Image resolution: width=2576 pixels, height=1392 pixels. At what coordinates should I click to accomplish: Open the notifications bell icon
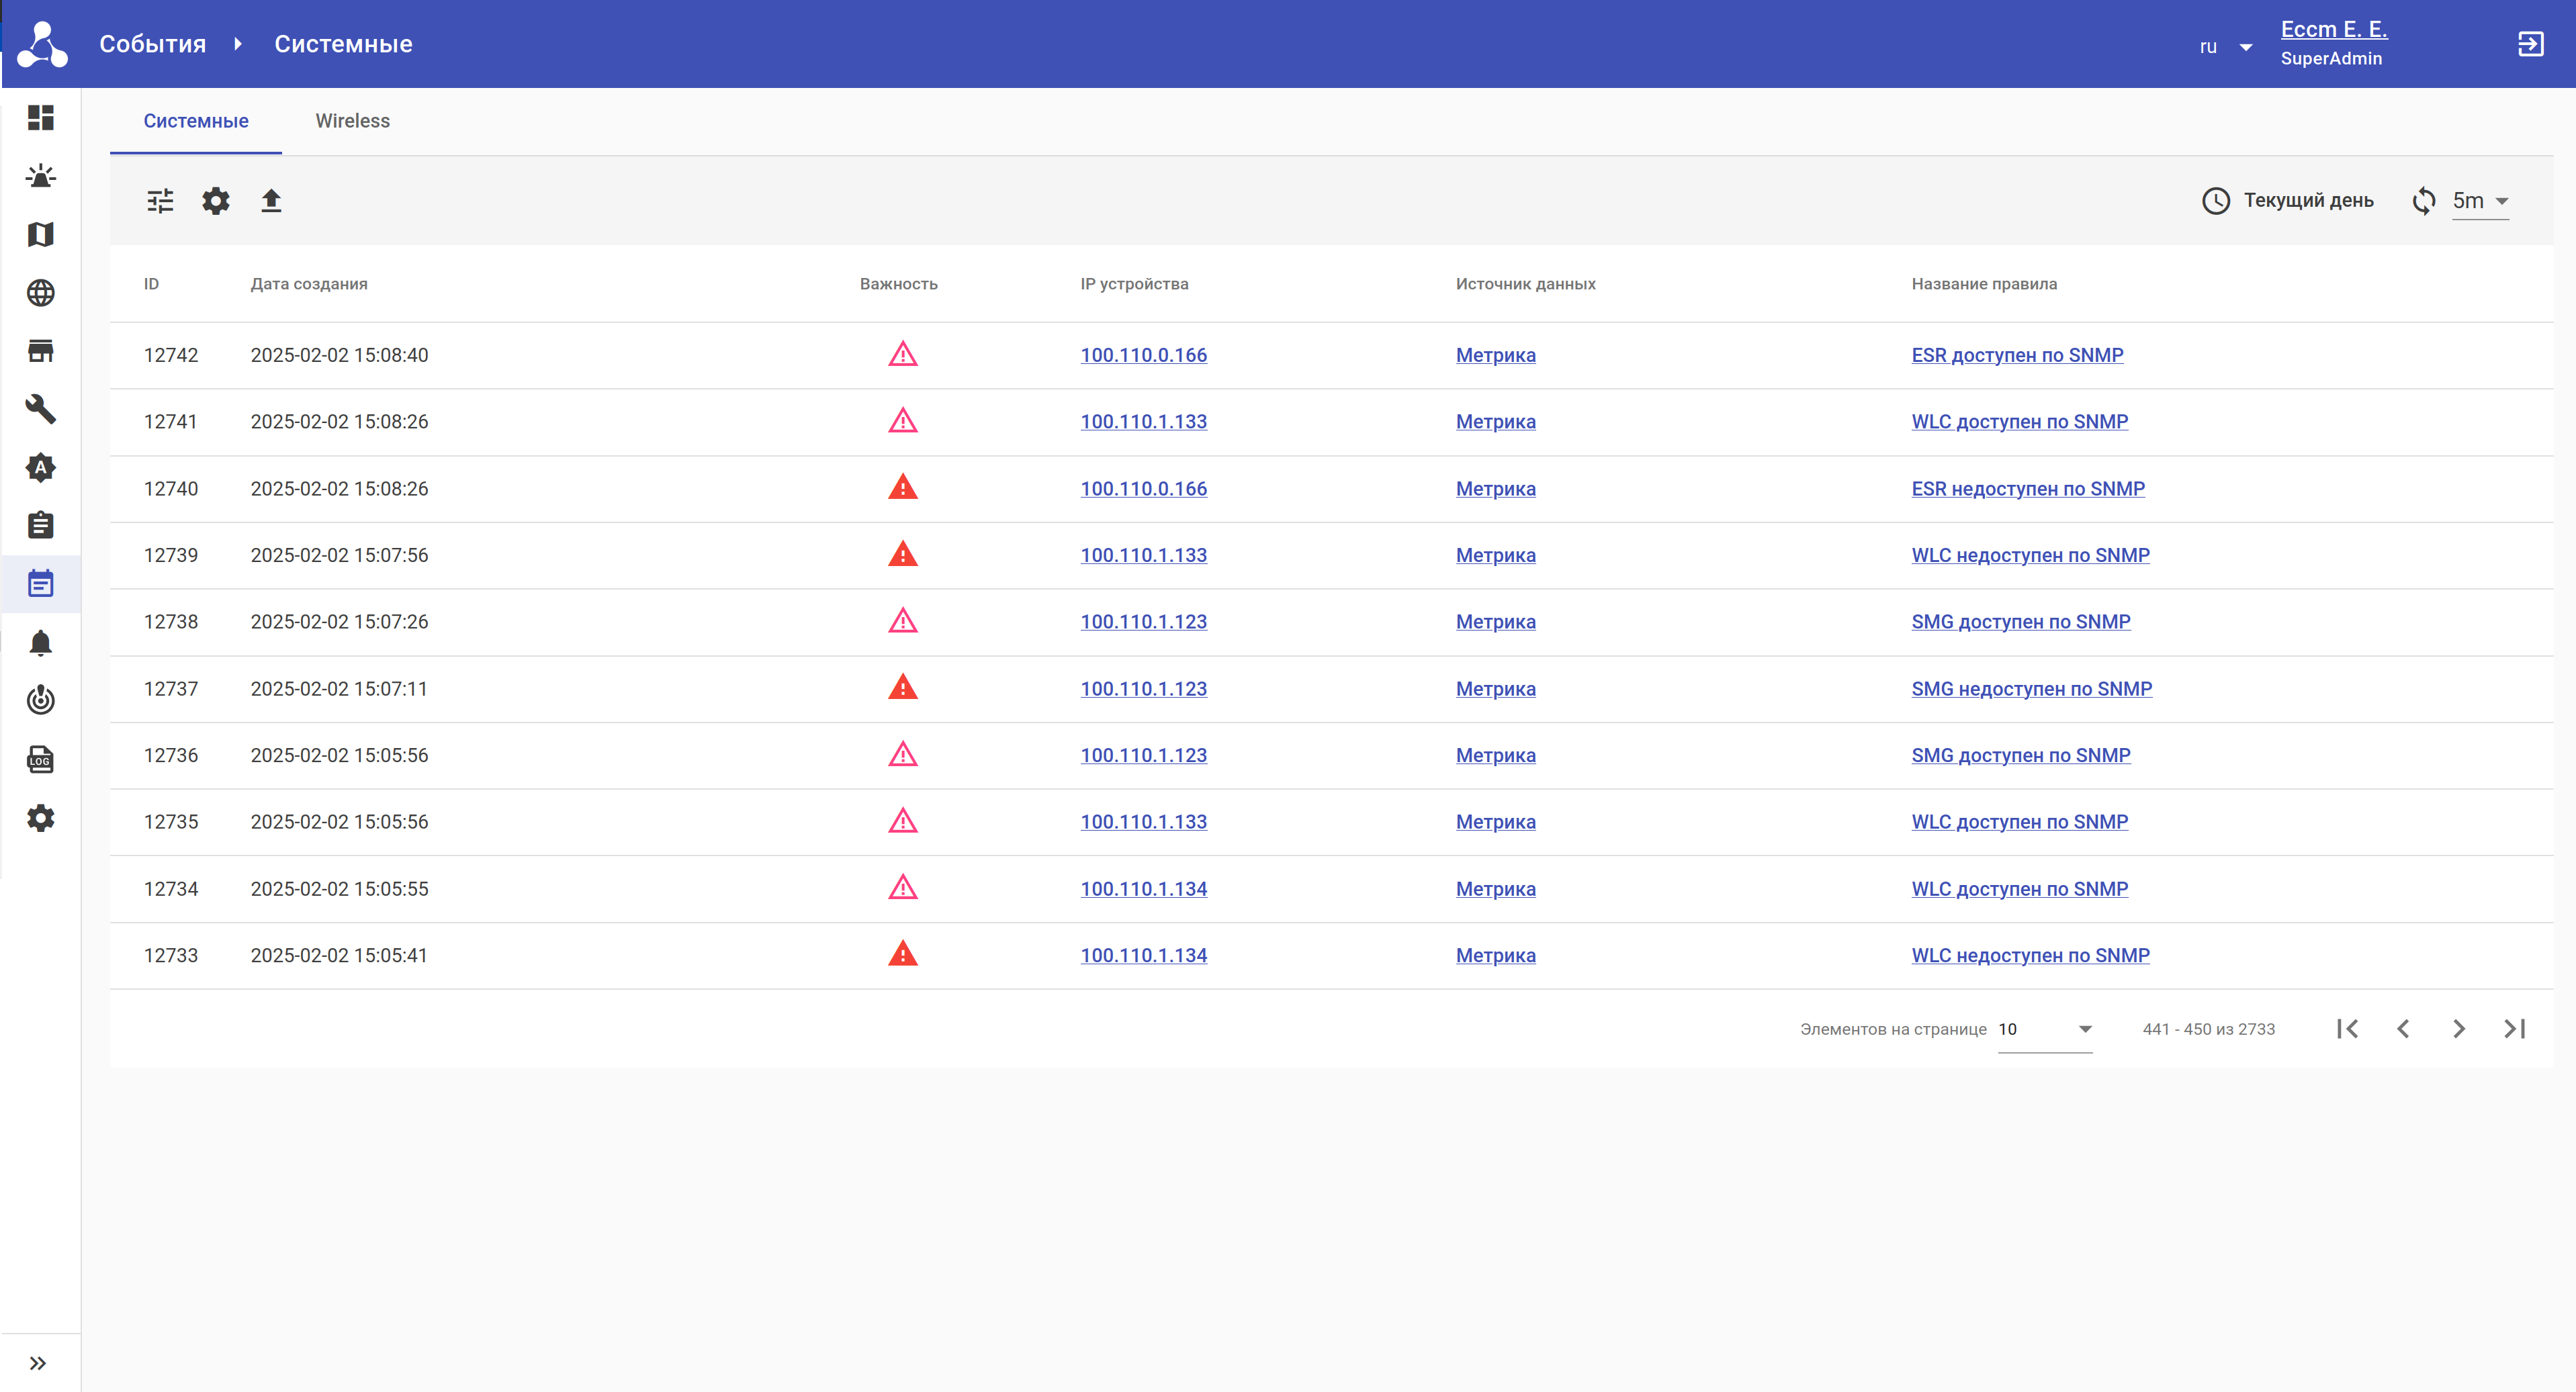40,642
